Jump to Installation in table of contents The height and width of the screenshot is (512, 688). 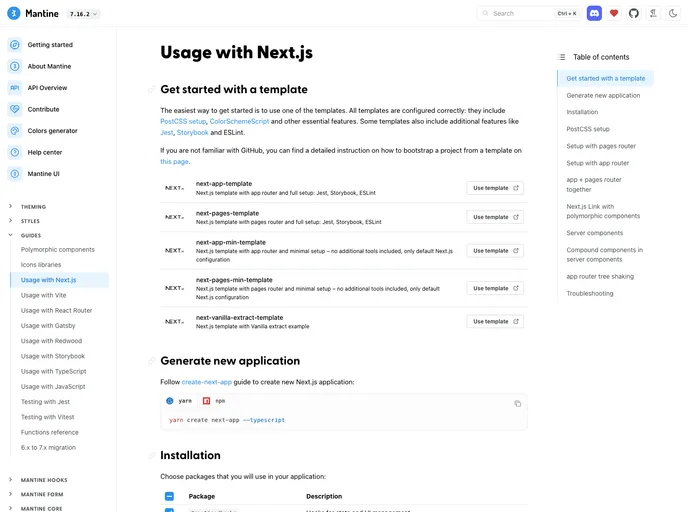582,112
